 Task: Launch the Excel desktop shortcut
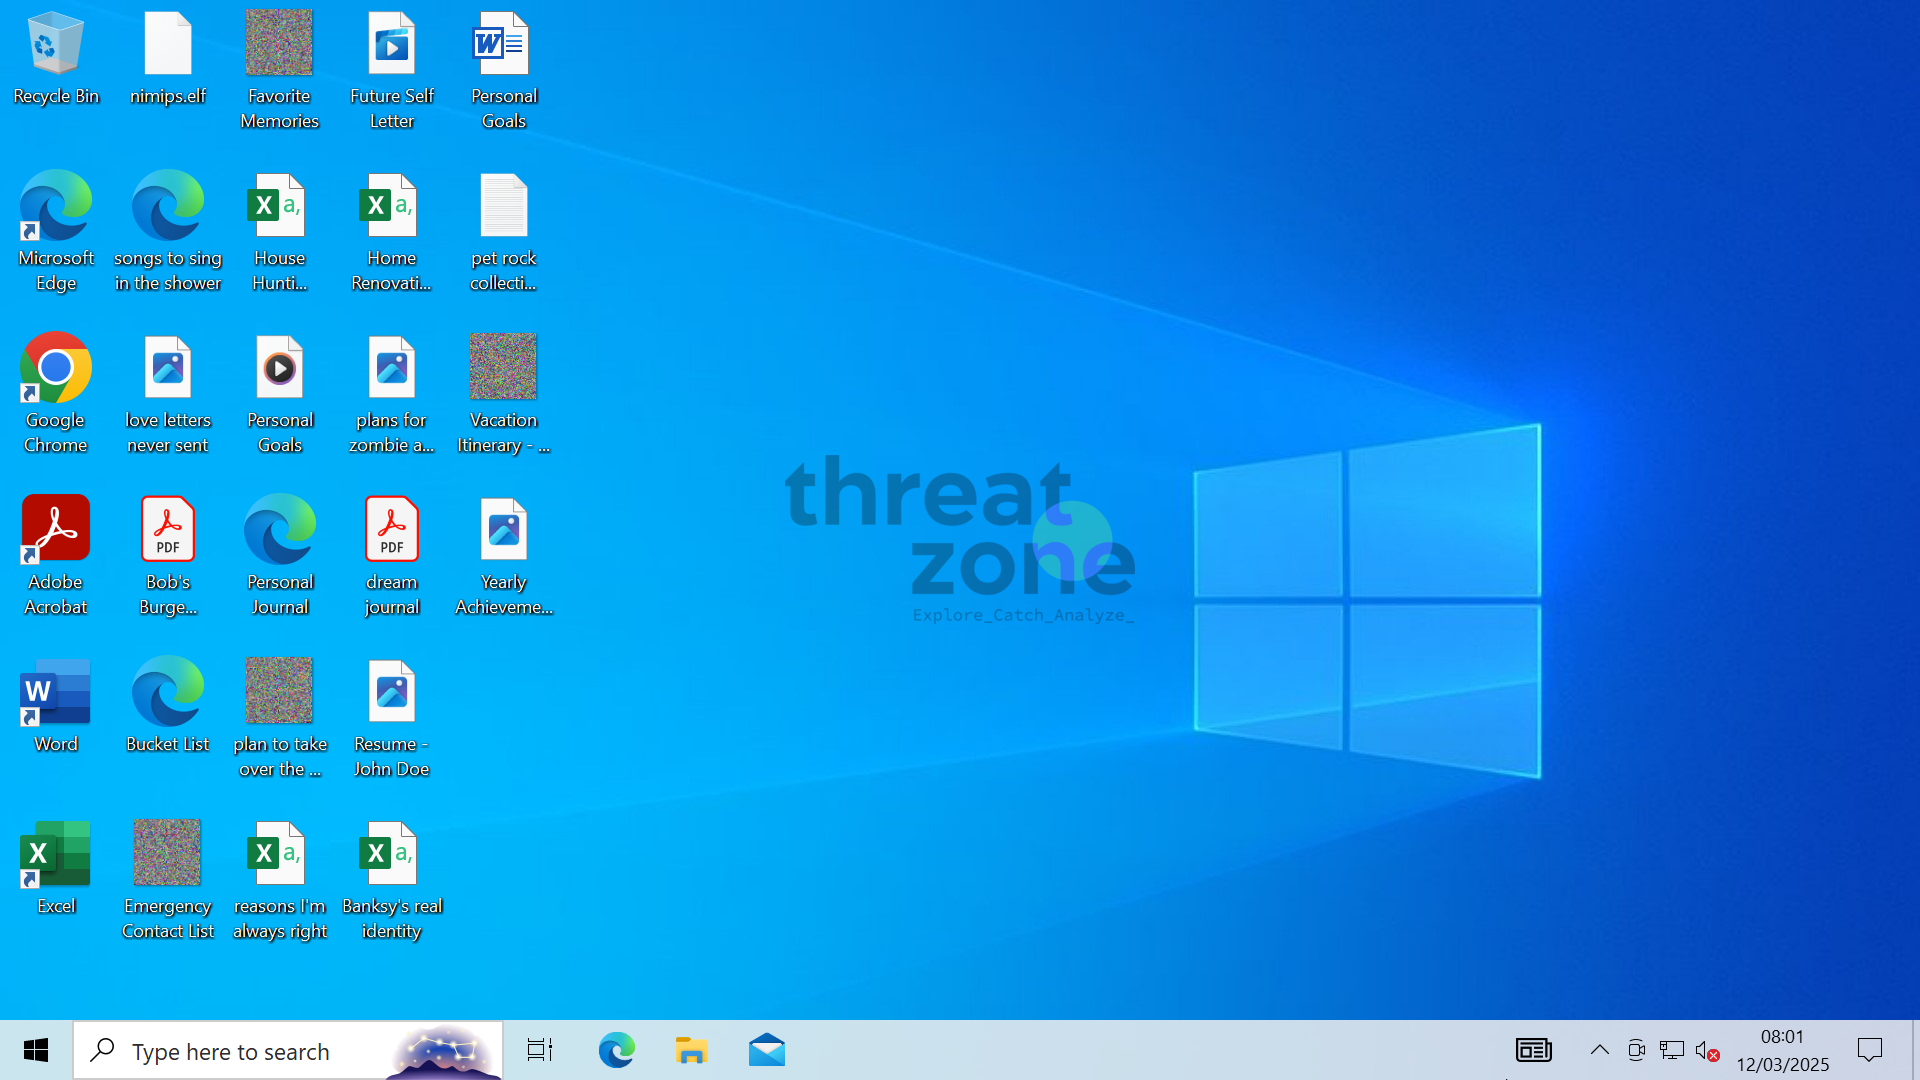pyautogui.click(x=56, y=869)
